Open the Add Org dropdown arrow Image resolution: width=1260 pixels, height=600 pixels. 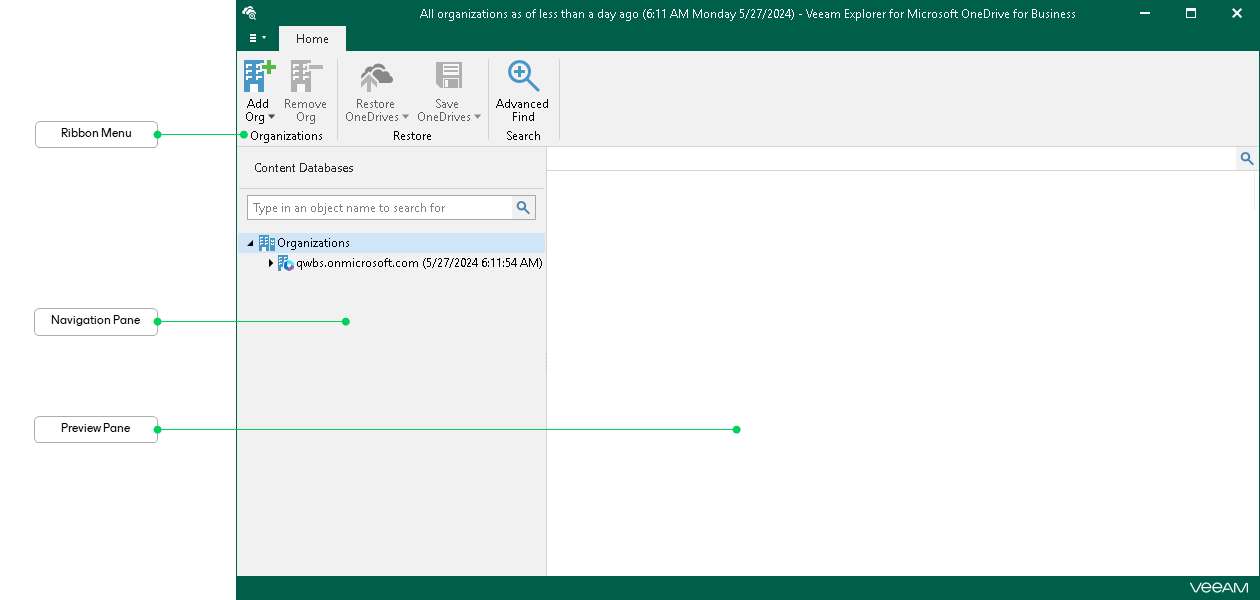[x=270, y=117]
